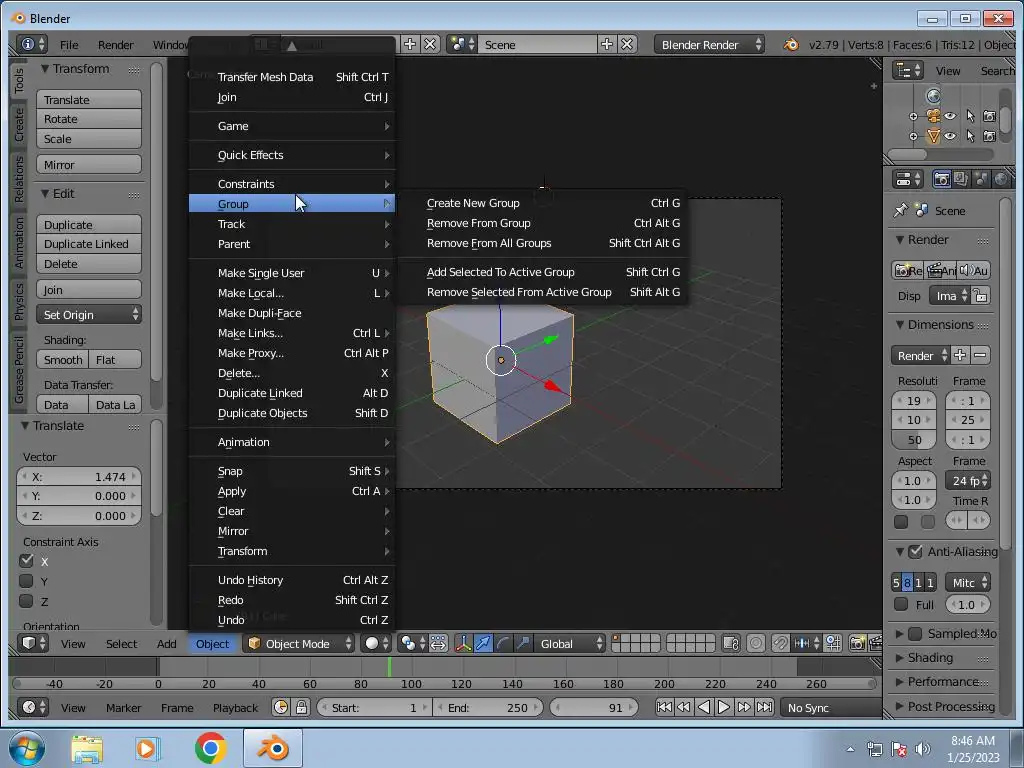
Task: Select the Cube mesh icon in Outliner
Action: click(933, 136)
